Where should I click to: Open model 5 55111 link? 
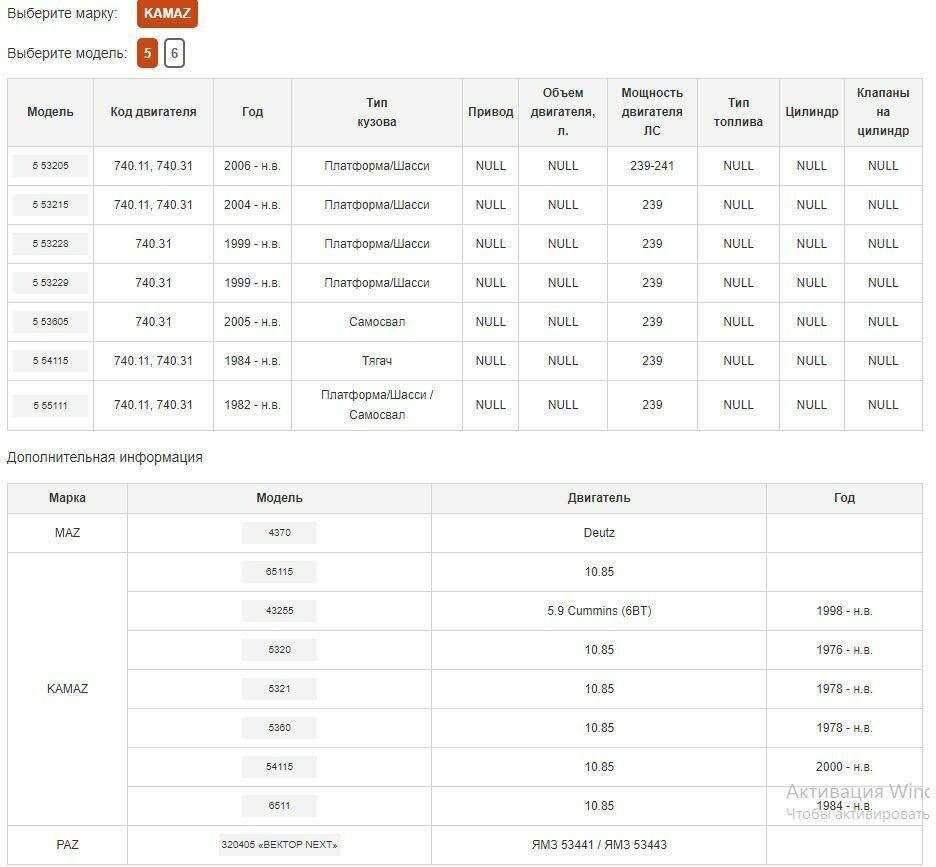coord(50,405)
